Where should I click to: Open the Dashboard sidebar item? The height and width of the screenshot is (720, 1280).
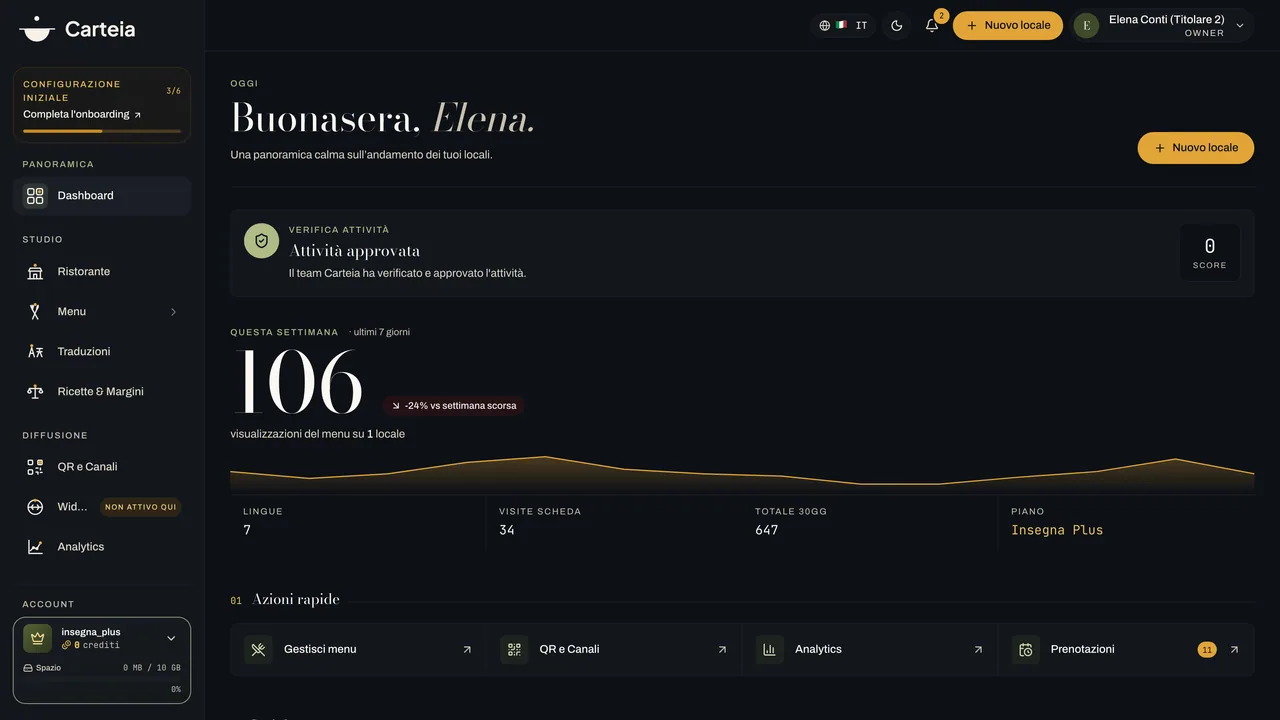pos(102,196)
